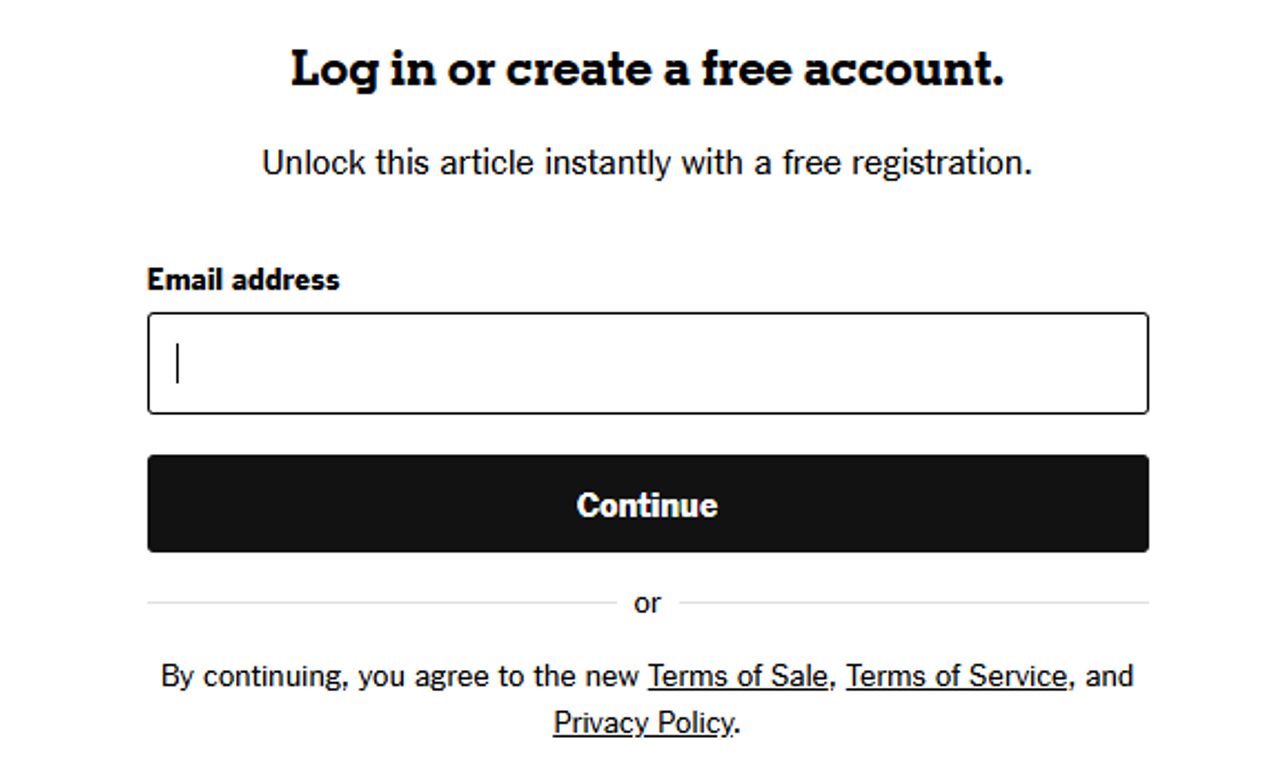Click the divider line left of "or"
The image size is (1280, 770).
[x=380, y=603]
